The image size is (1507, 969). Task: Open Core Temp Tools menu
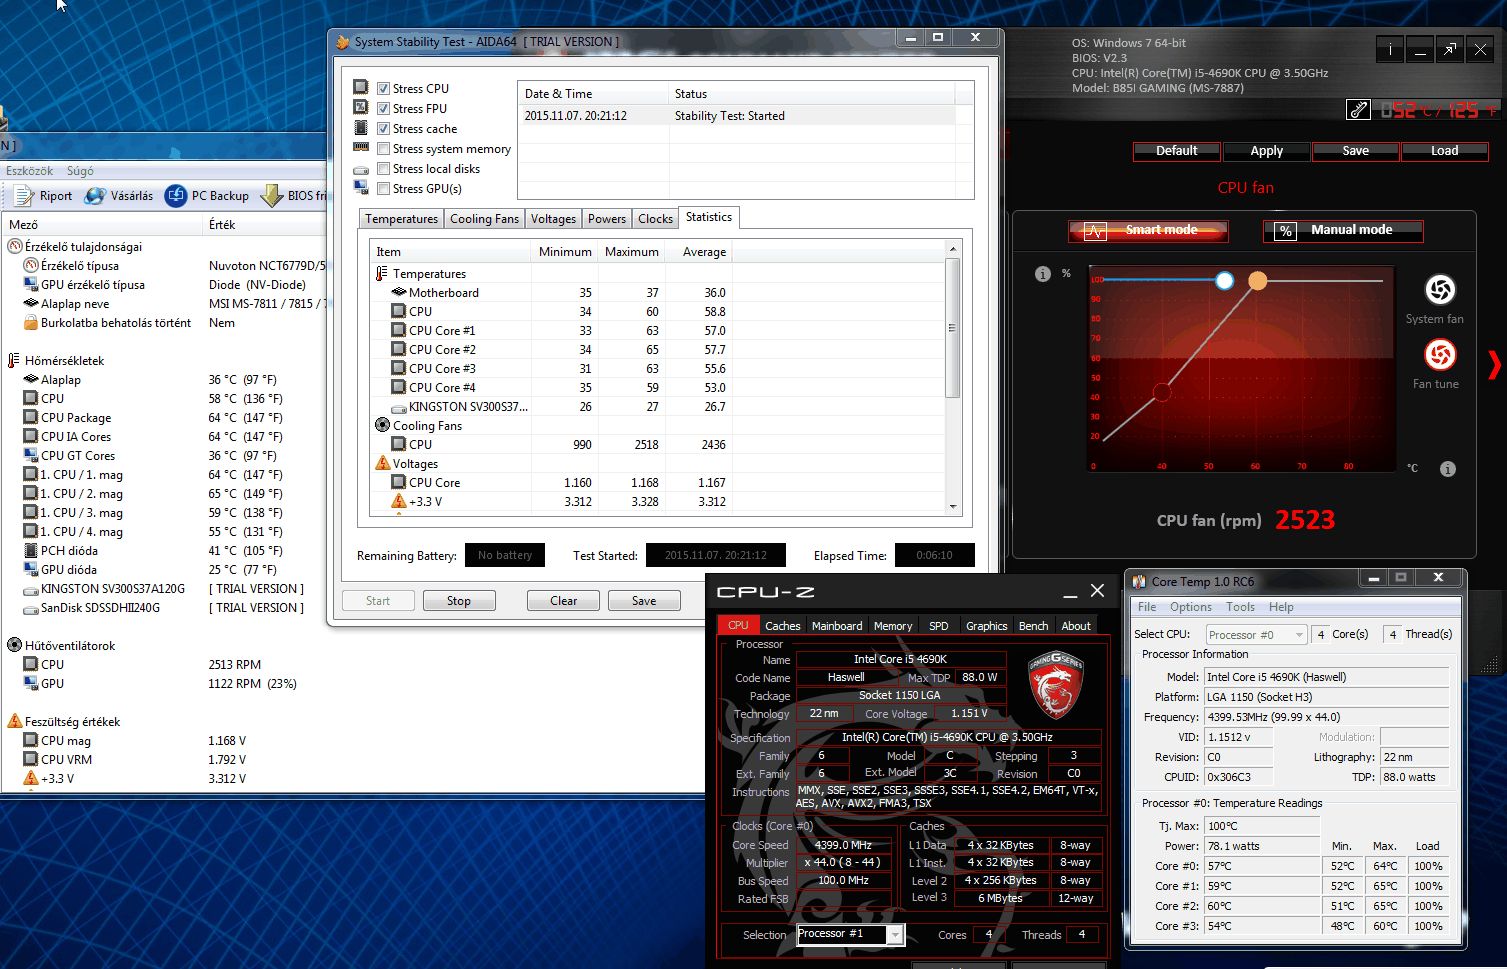[x=1240, y=607]
